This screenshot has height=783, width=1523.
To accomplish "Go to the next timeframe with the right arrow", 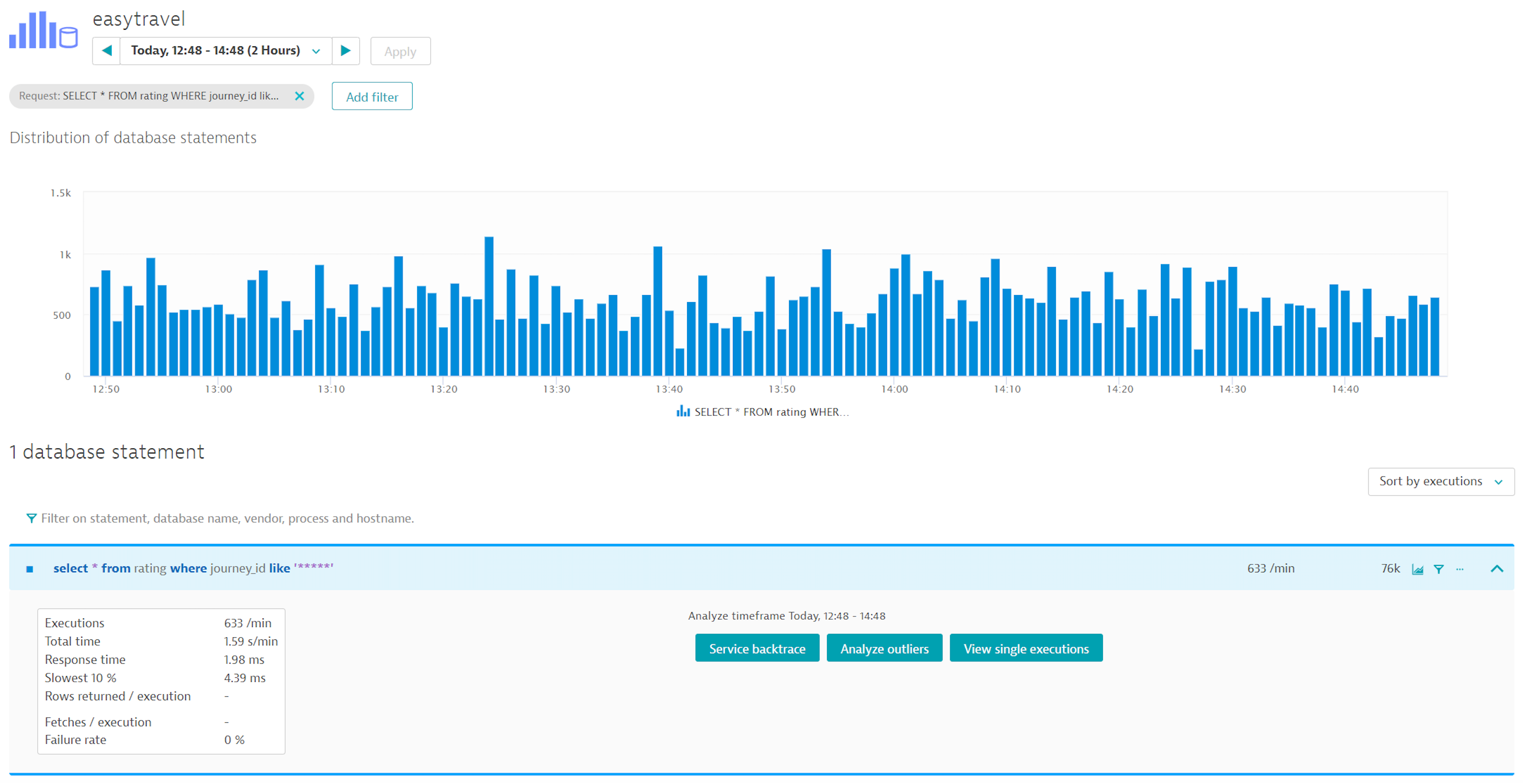I will click(345, 51).
